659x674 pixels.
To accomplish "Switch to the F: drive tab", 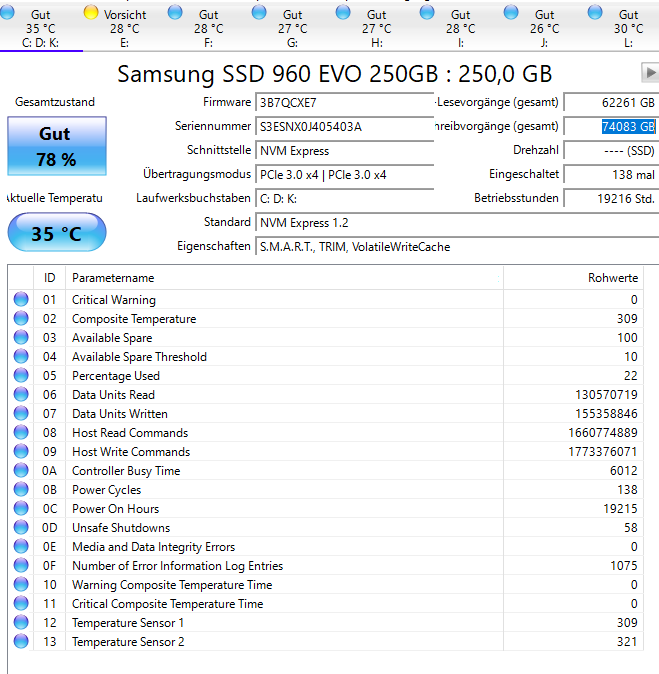I will coord(208,28).
